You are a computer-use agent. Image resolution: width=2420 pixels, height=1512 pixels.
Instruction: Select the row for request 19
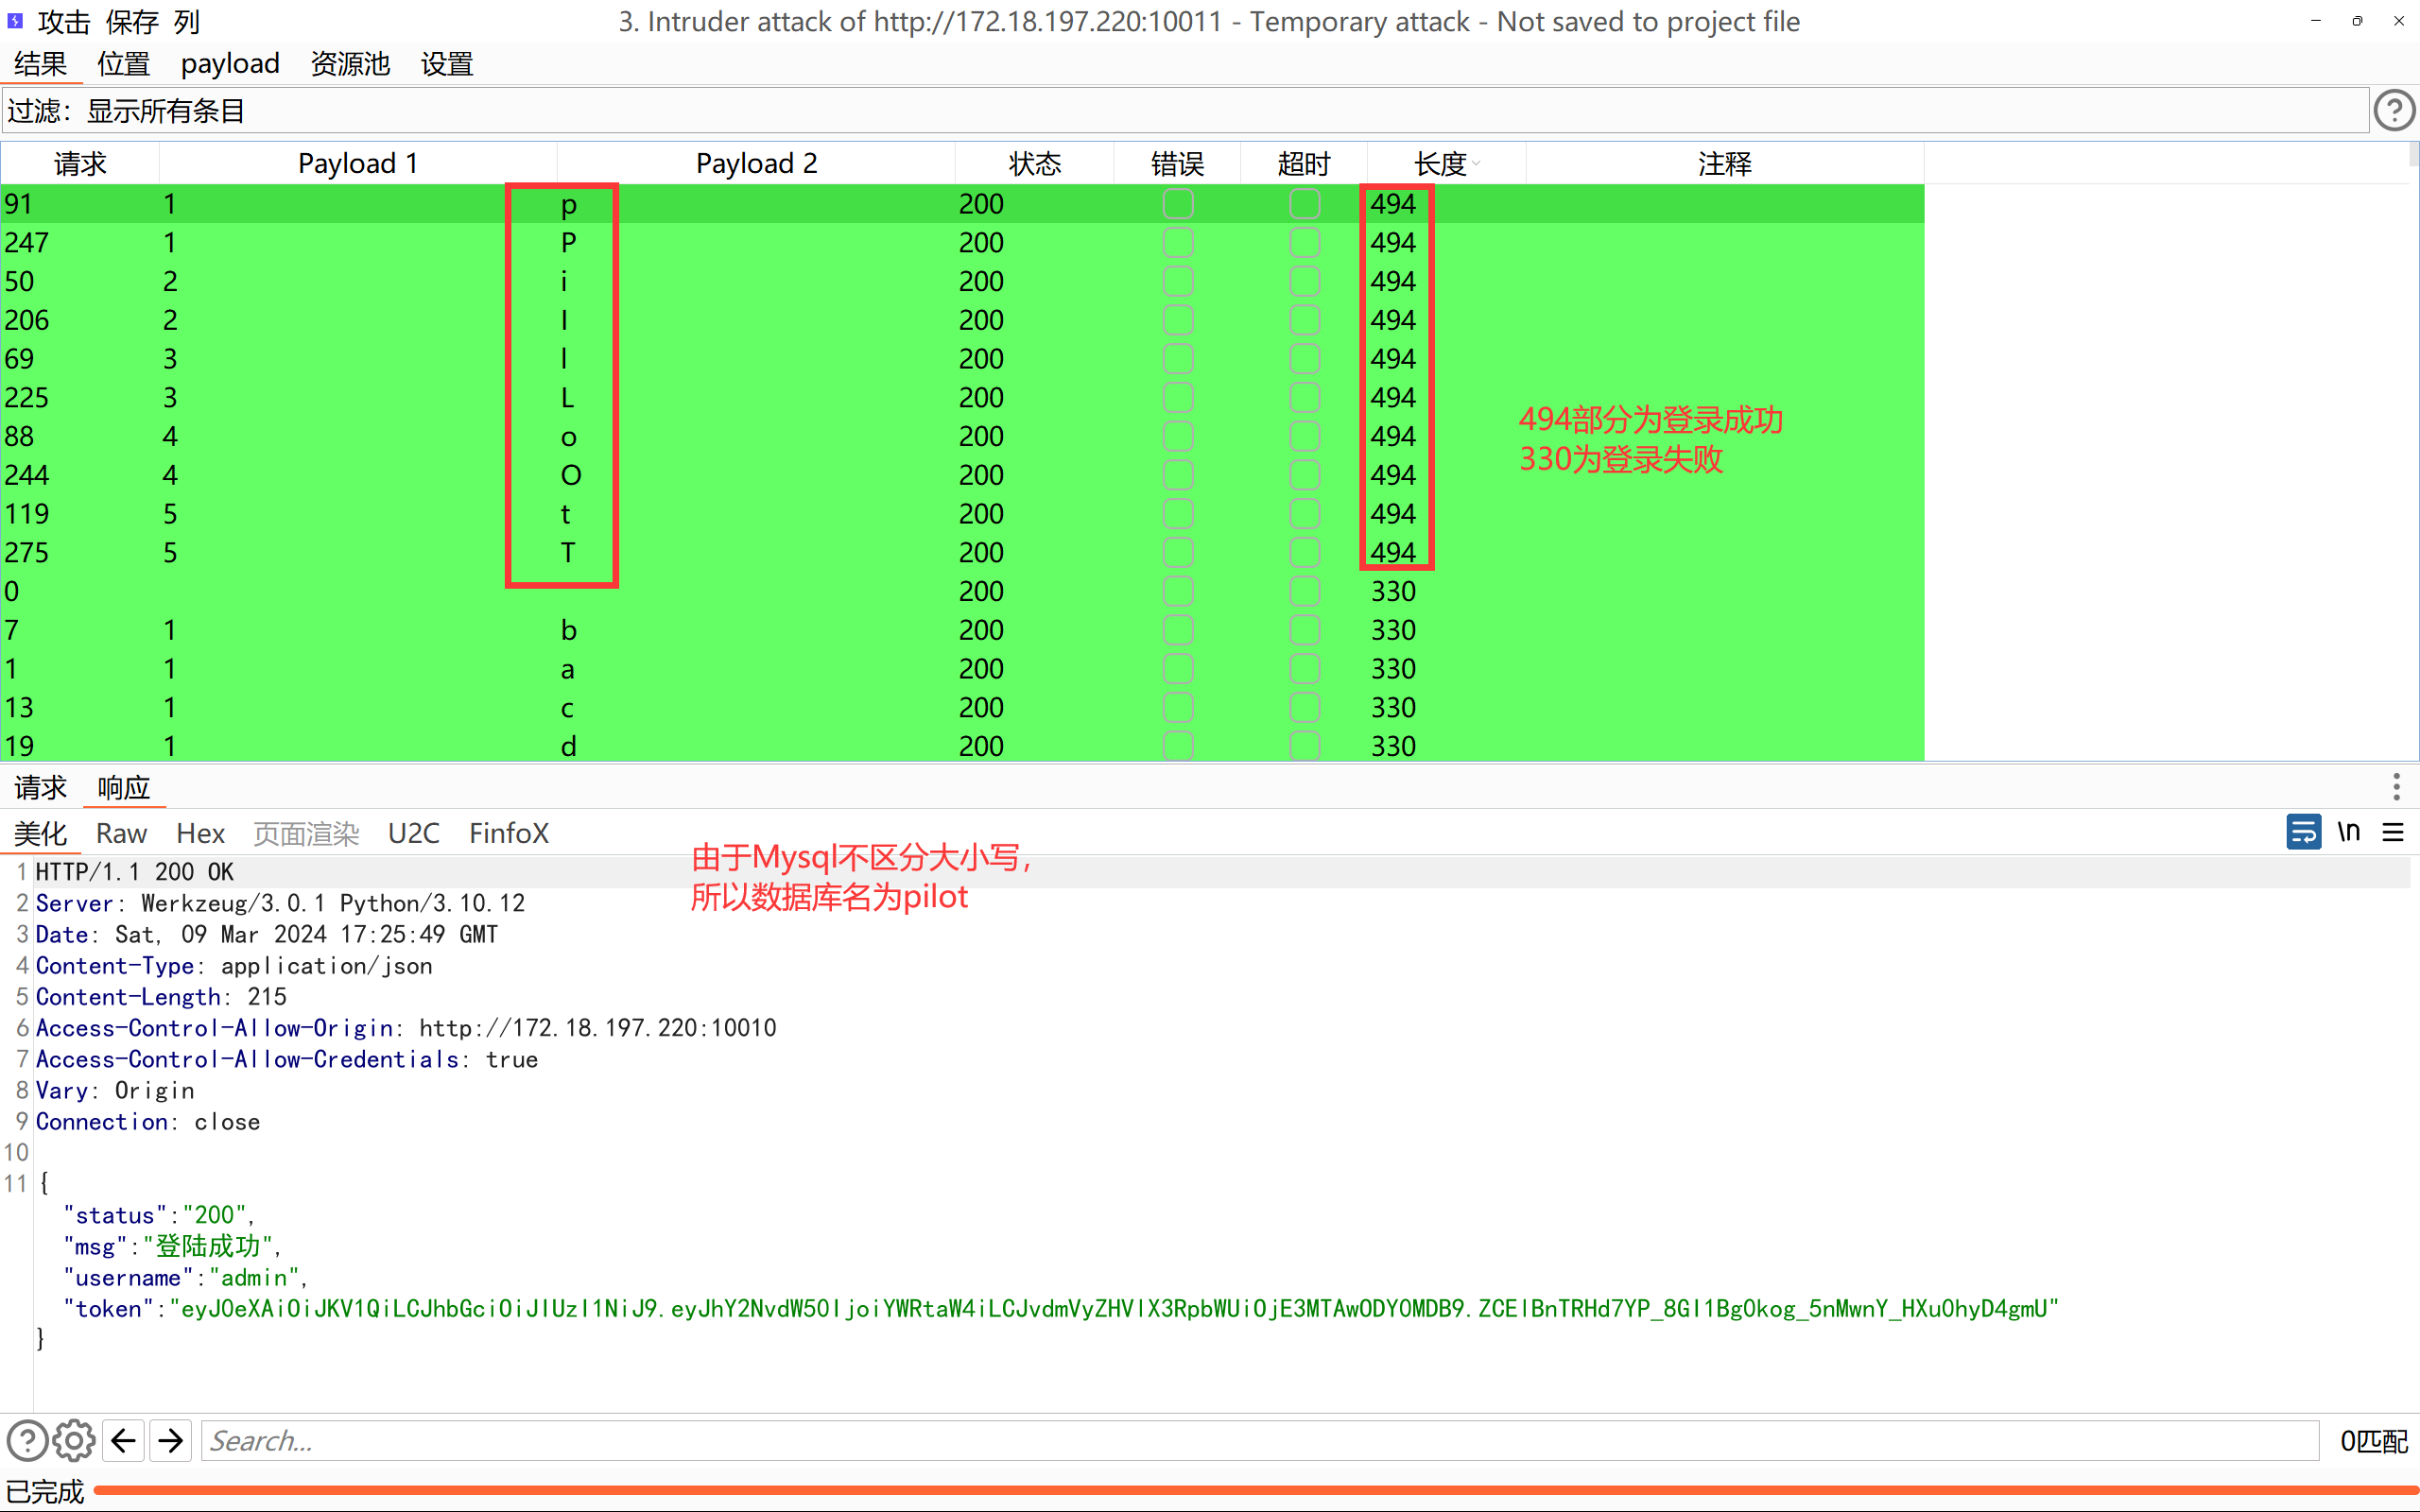tap(962, 746)
